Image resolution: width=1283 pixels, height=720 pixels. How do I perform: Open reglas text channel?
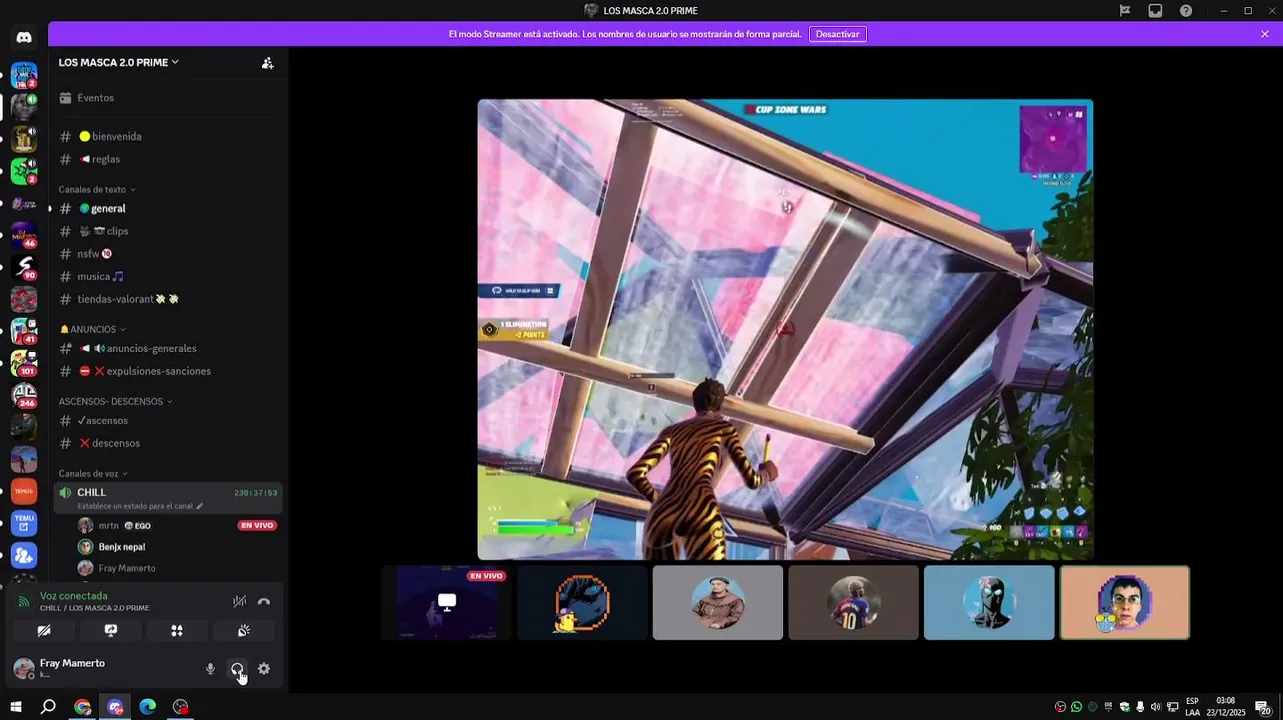pyautogui.click(x=167, y=159)
